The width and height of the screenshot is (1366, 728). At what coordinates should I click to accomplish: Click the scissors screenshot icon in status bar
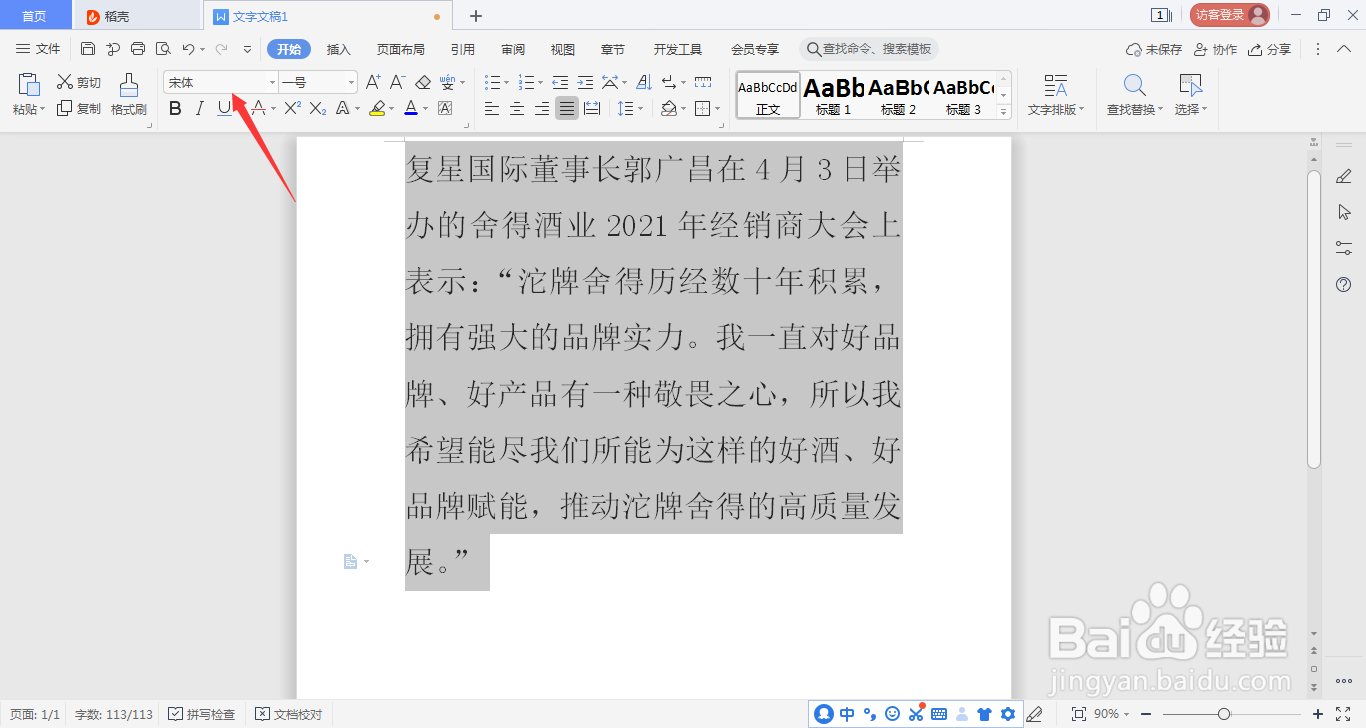(x=916, y=713)
